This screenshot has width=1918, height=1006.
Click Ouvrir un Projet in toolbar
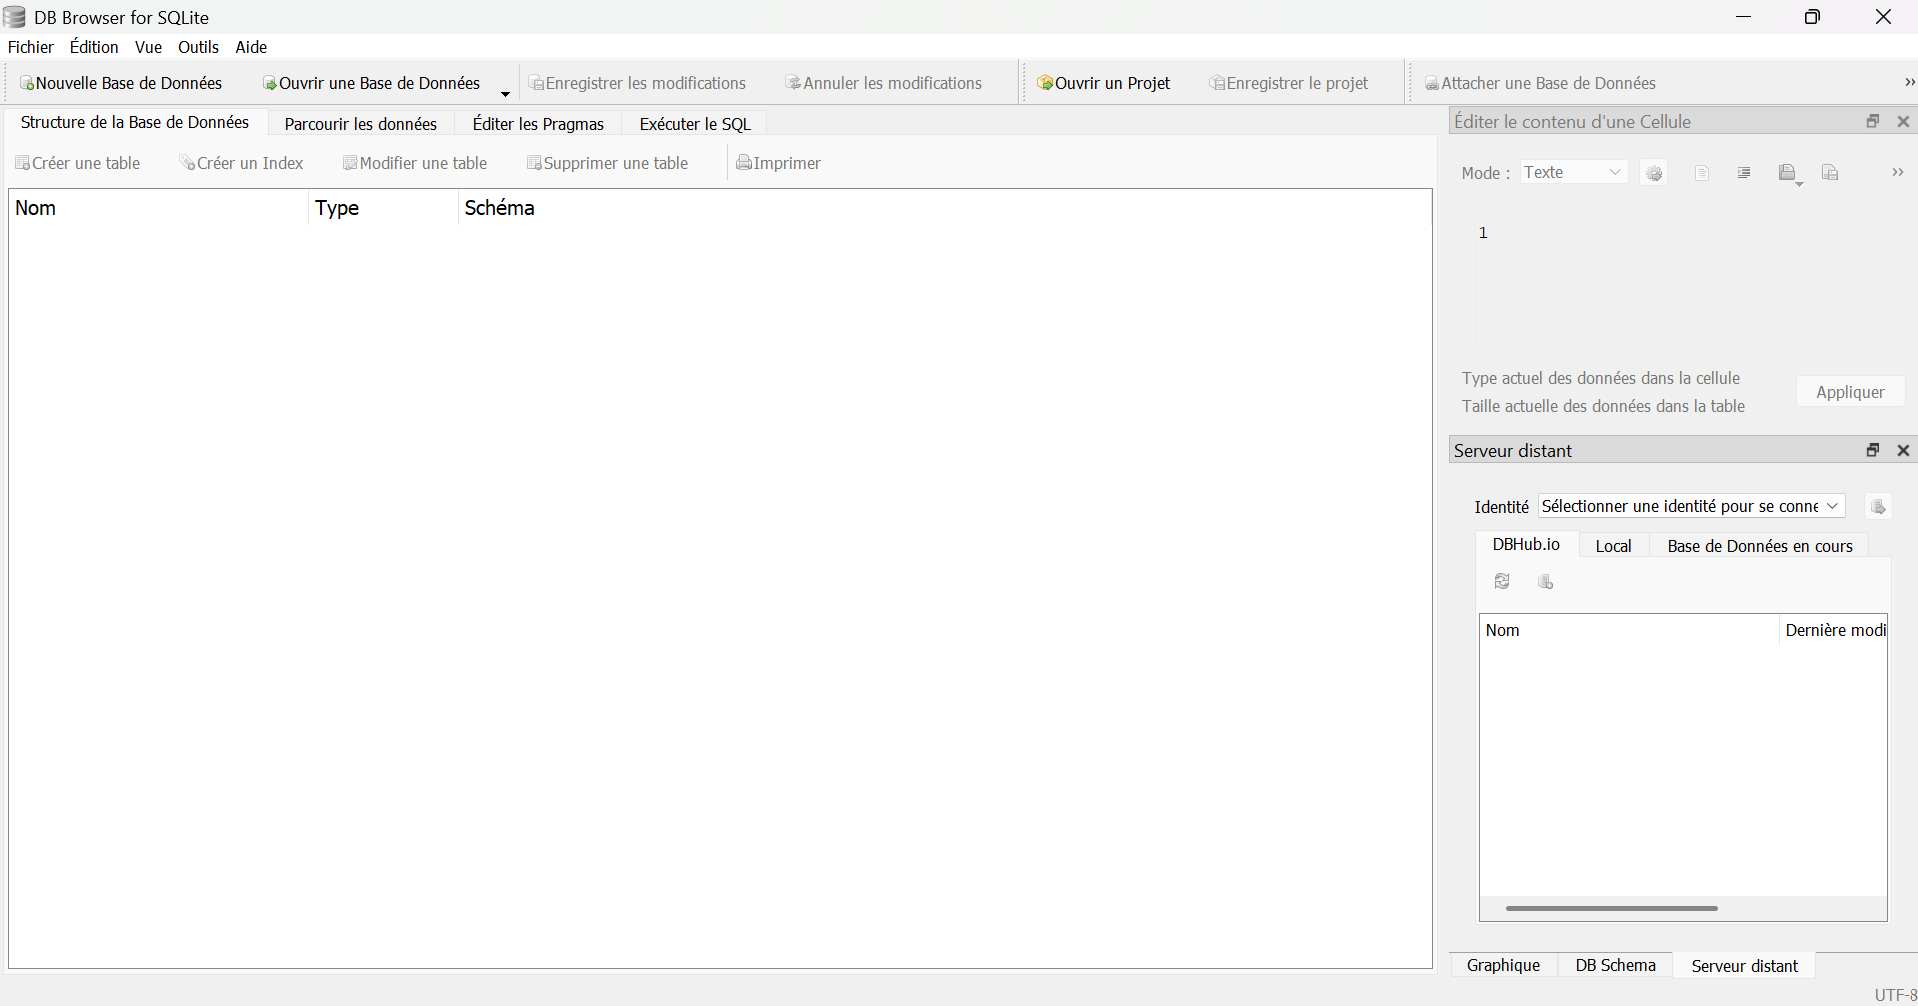[1104, 83]
